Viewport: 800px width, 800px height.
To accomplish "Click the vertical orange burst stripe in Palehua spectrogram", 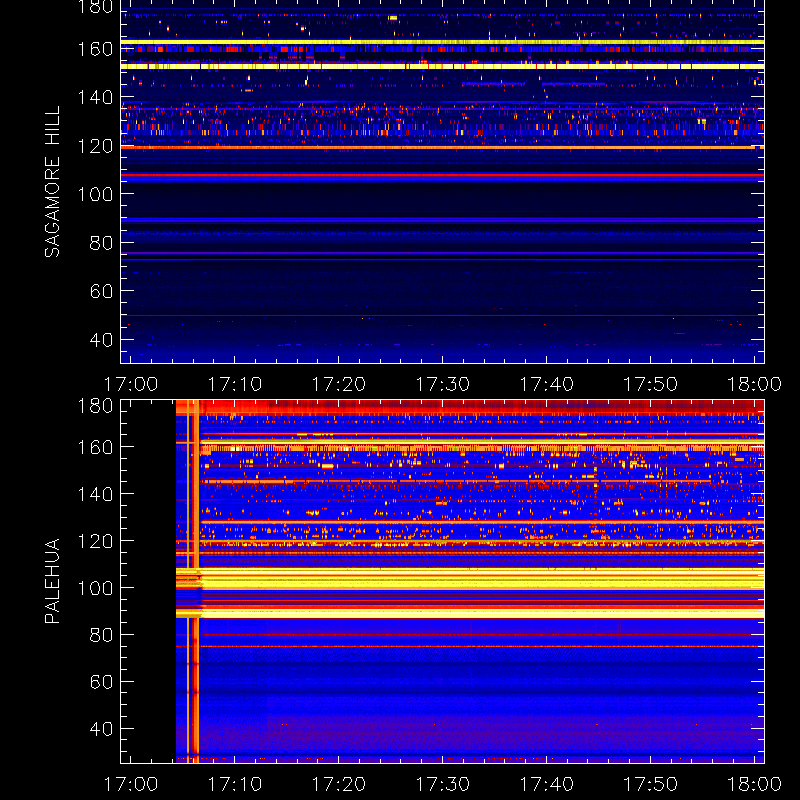I will (x=196, y=581).
